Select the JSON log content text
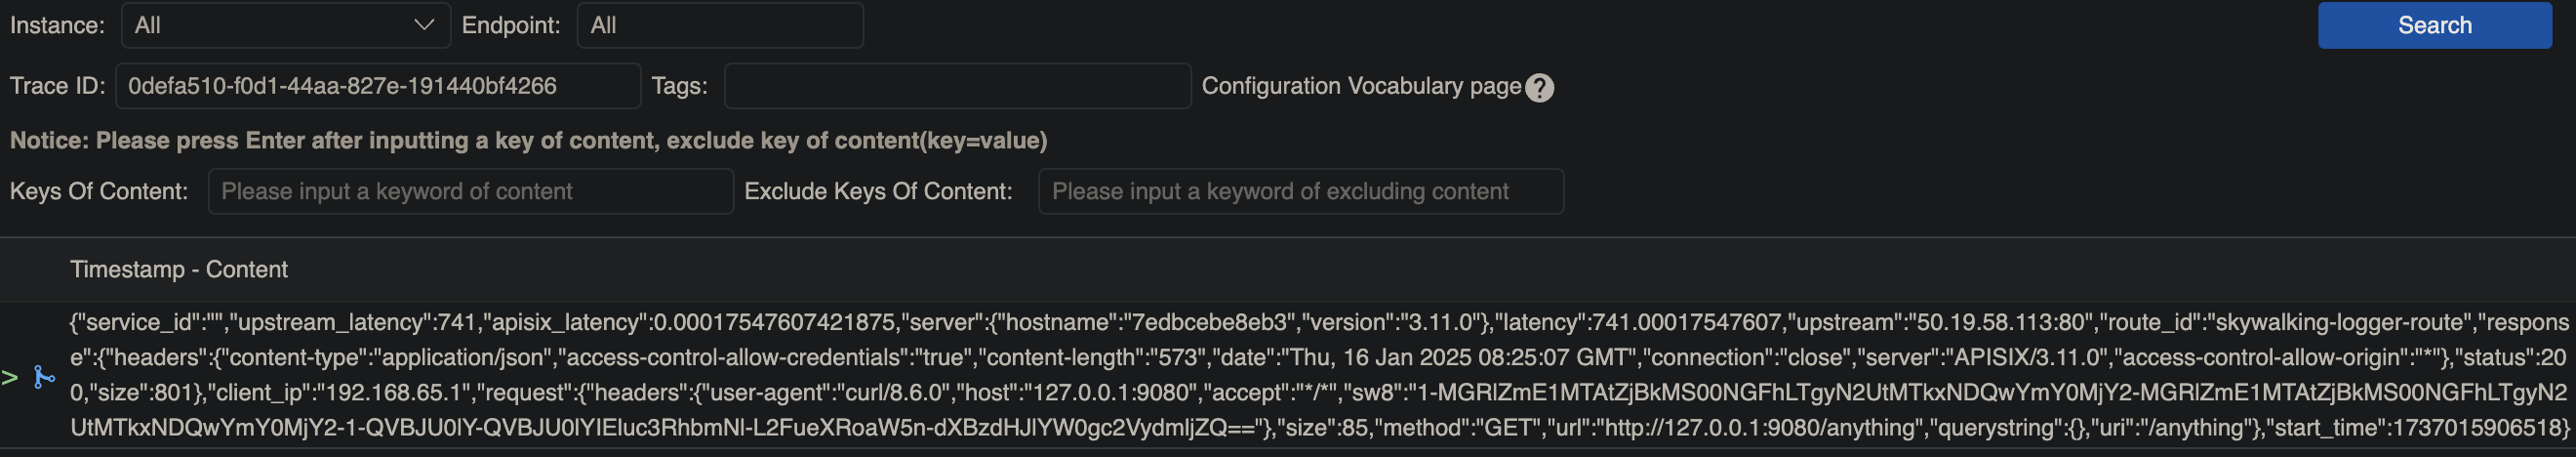This screenshot has width=2576, height=457. tap(1319, 375)
